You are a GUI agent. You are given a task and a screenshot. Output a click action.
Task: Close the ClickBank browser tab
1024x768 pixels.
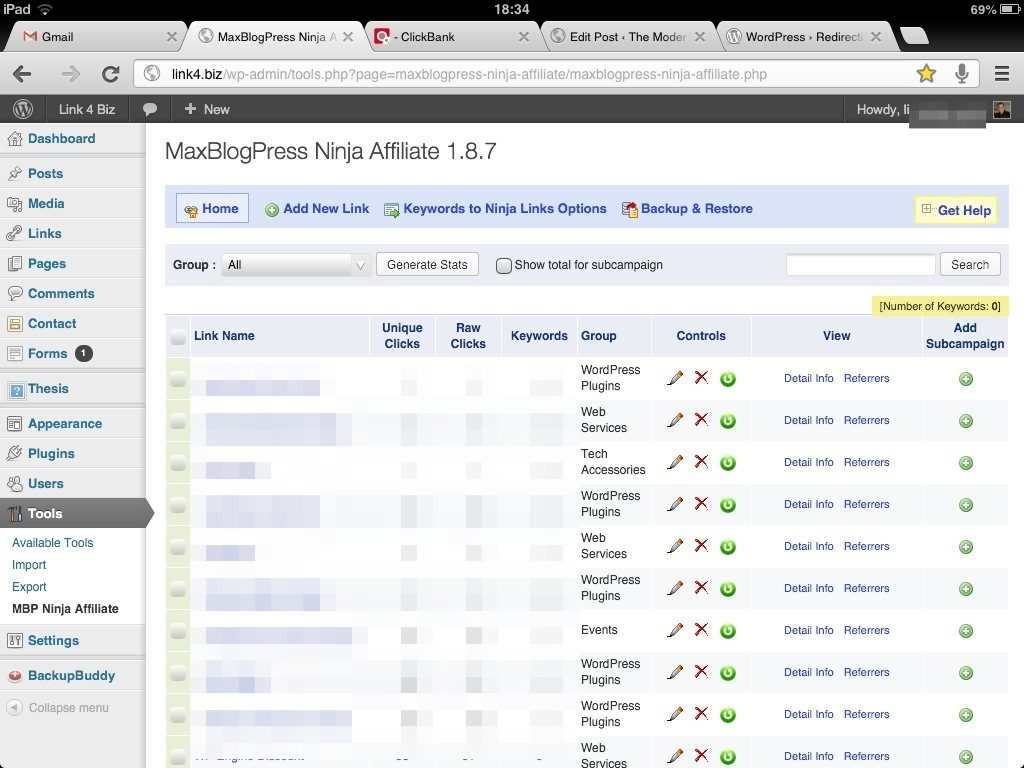point(524,37)
